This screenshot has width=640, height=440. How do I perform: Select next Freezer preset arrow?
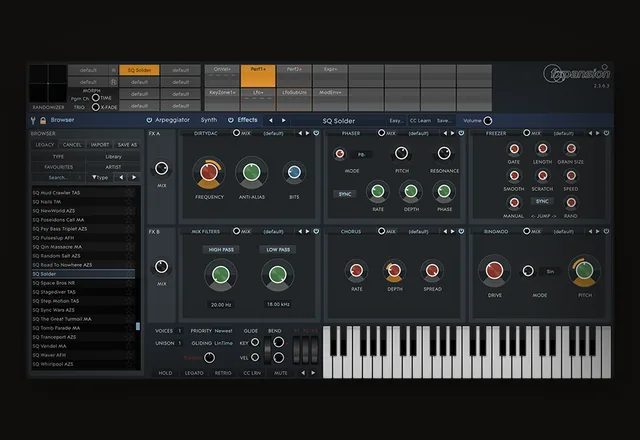coord(598,133)
